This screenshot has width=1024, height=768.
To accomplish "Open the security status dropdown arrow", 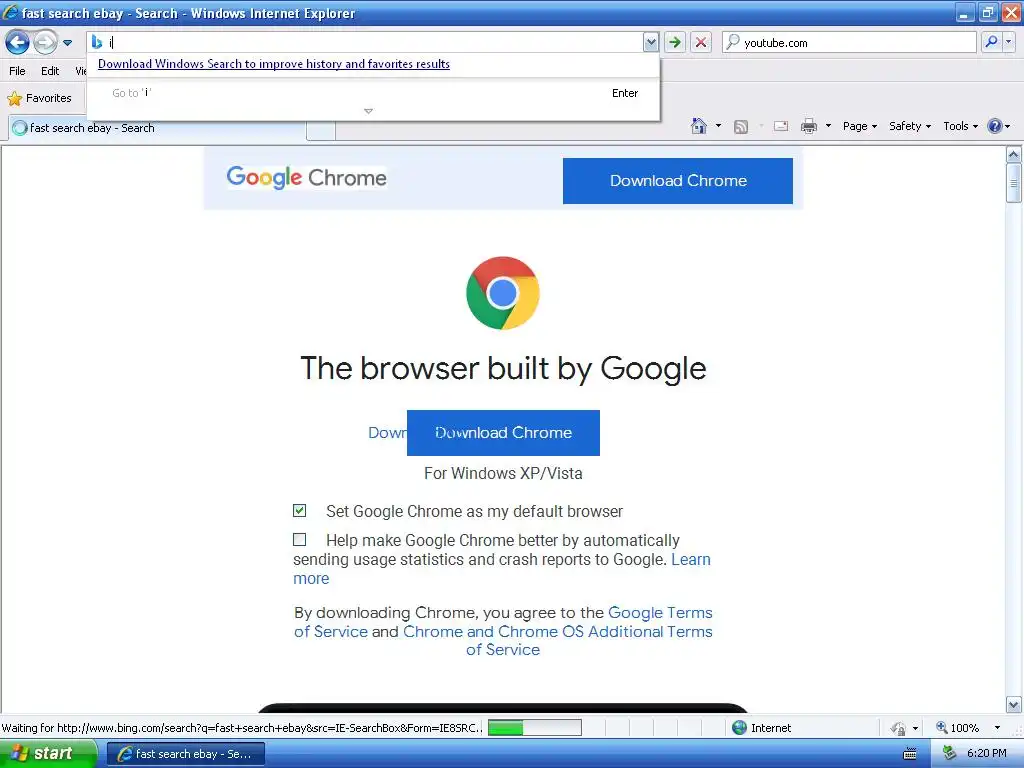I will tap(916, 728).
